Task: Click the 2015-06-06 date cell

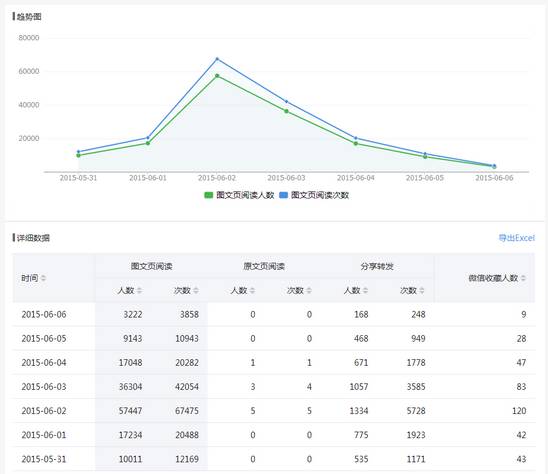Action: 44,314
